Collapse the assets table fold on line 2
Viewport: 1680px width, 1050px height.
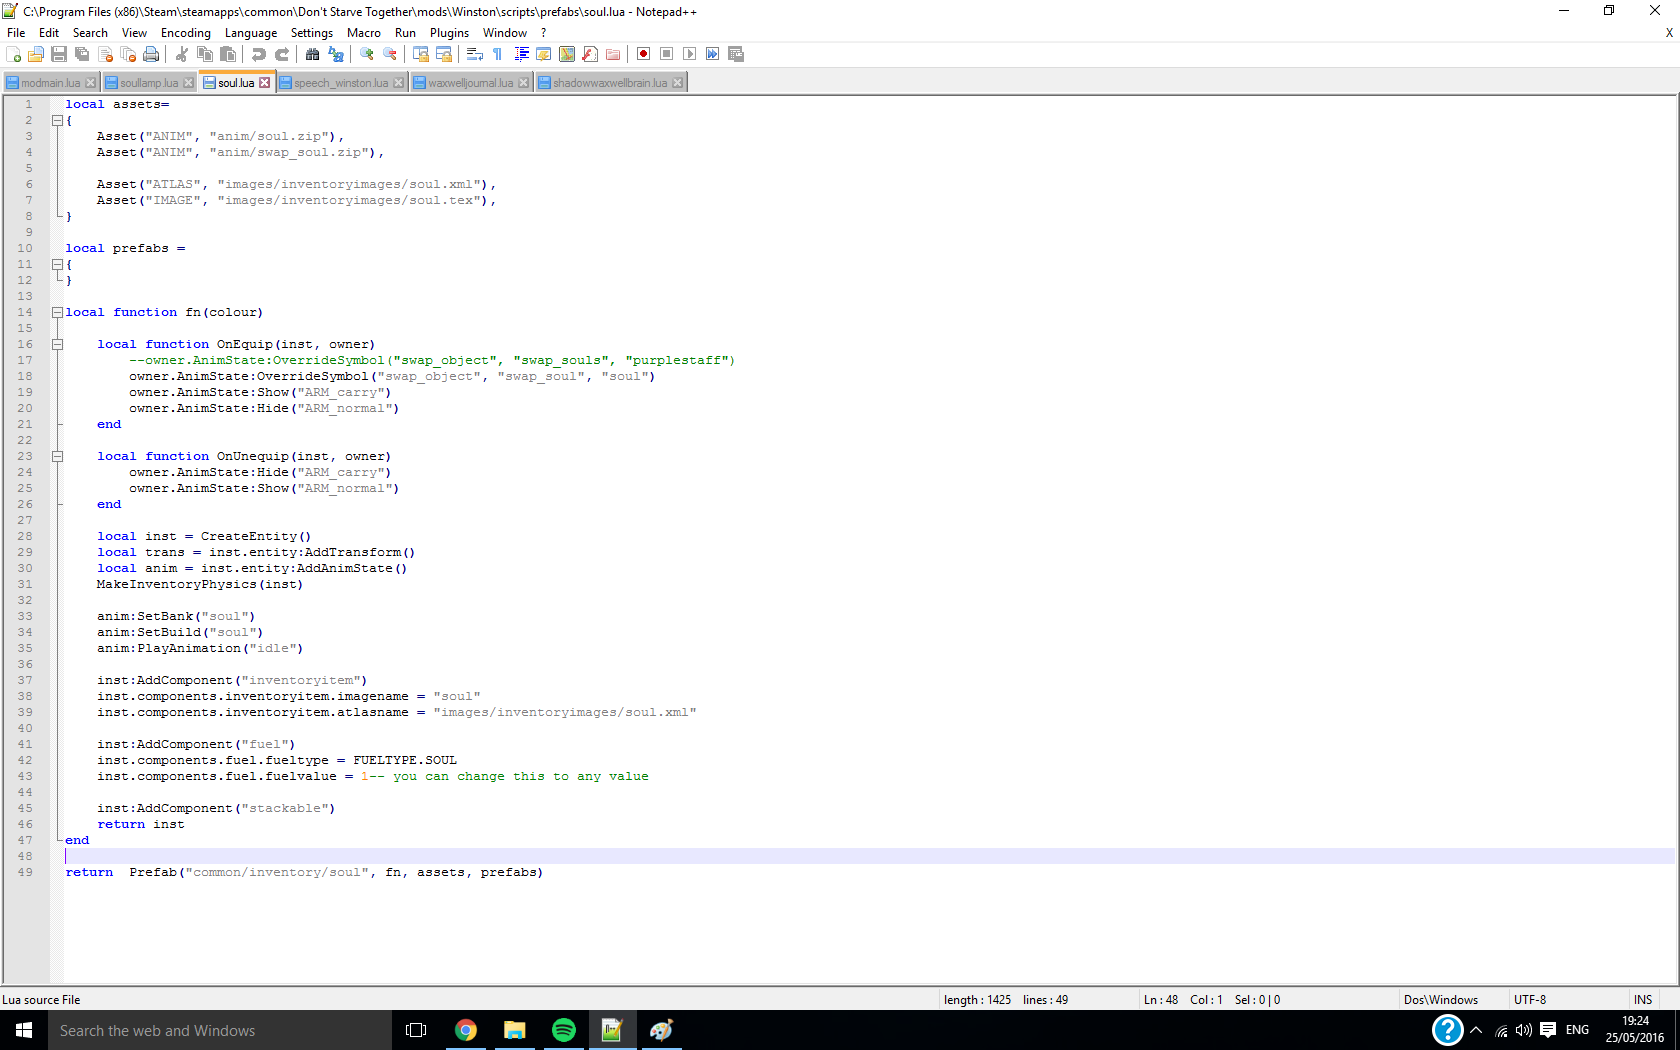pyautogui.click(x=57, y=120)
